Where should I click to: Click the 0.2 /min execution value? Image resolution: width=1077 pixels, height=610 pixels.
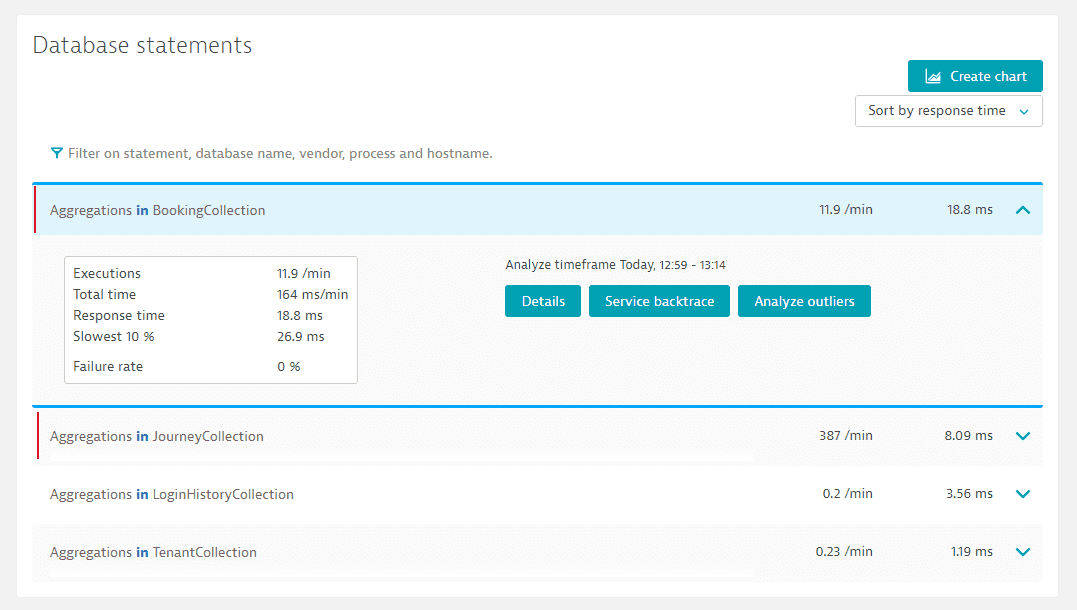848,493
